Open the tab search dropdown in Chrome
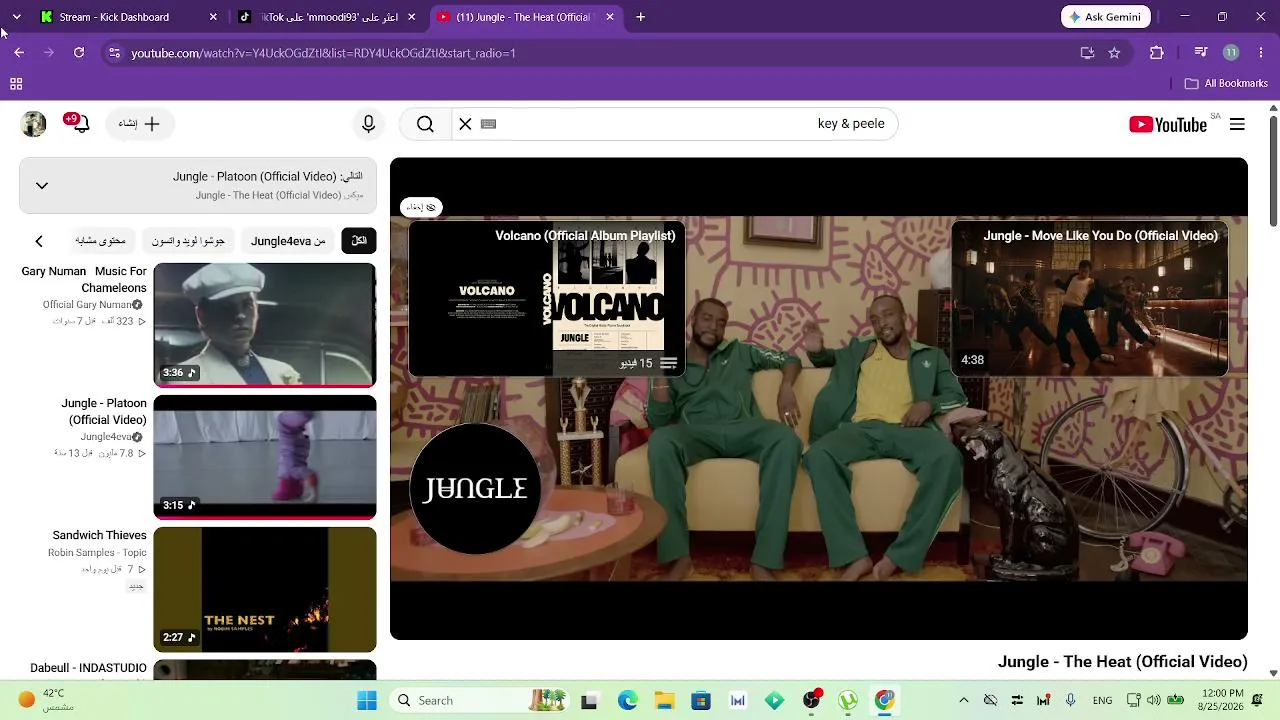Screen dimensions: 1280x720 tap(16, 17)
